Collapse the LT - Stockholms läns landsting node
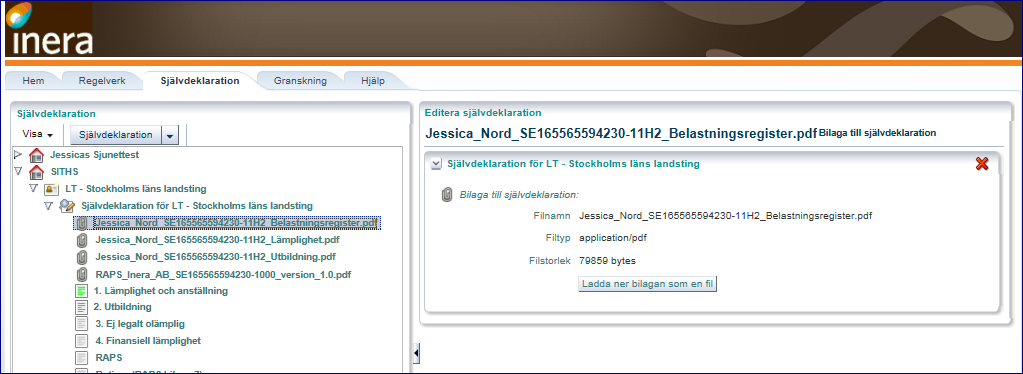 [x=33, y=188]
